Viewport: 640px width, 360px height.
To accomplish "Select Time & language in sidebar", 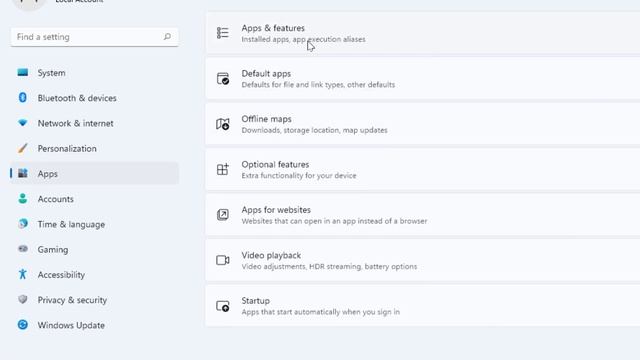I will pos(95,224).
